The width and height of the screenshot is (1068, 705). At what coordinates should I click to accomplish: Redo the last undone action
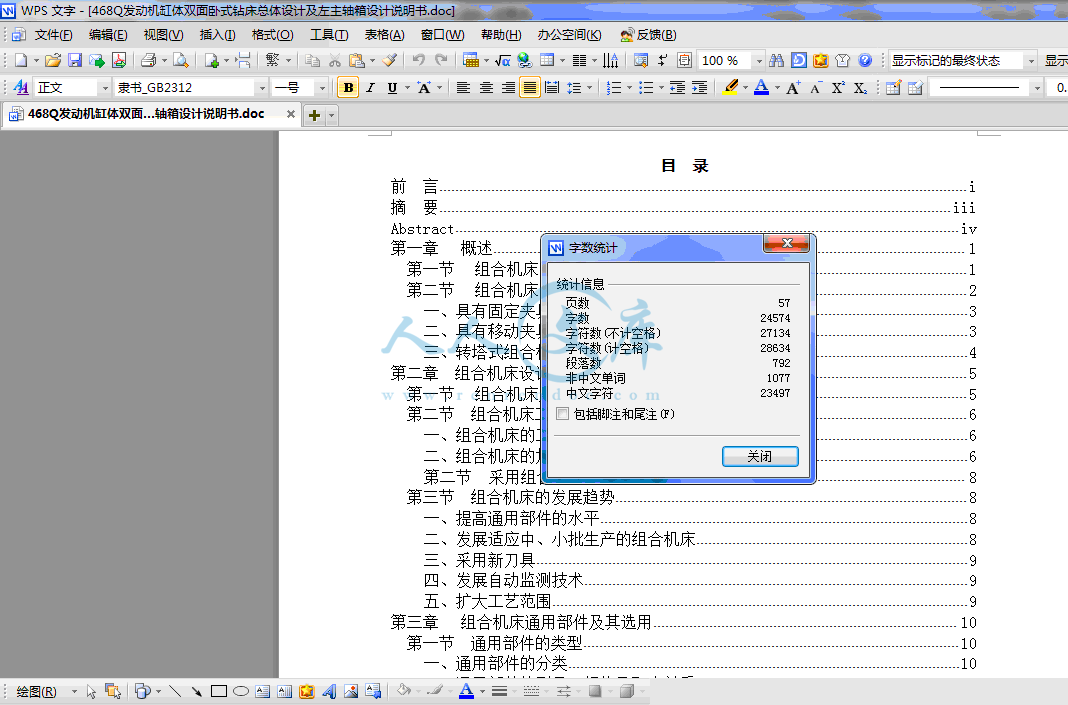point(441,61)
